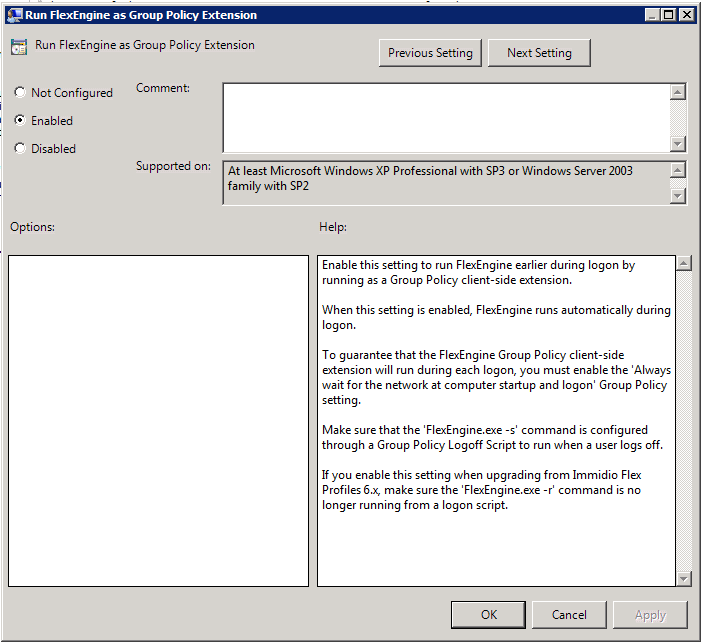Select the Enabled radio button

click(20, 121)
